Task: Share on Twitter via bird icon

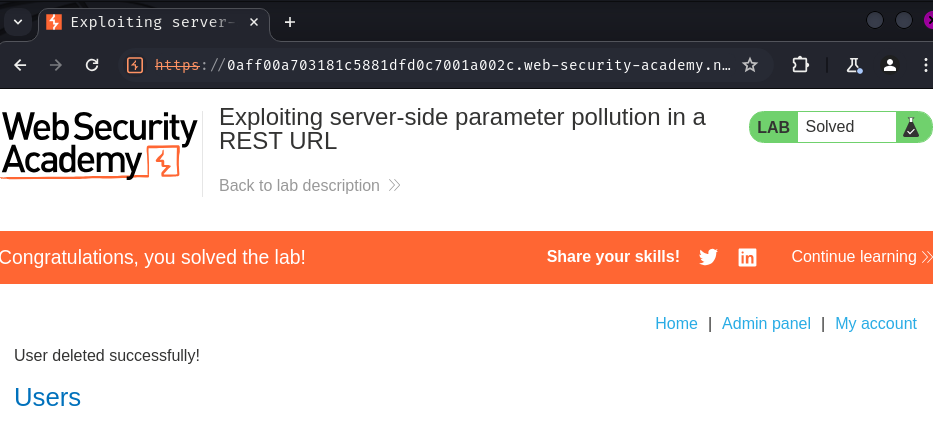Action: point(708,257)
